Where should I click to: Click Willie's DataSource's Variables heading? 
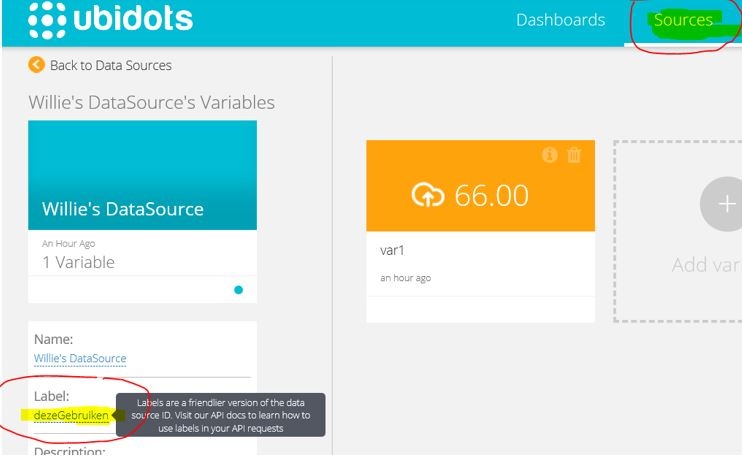tap(151, 103)
